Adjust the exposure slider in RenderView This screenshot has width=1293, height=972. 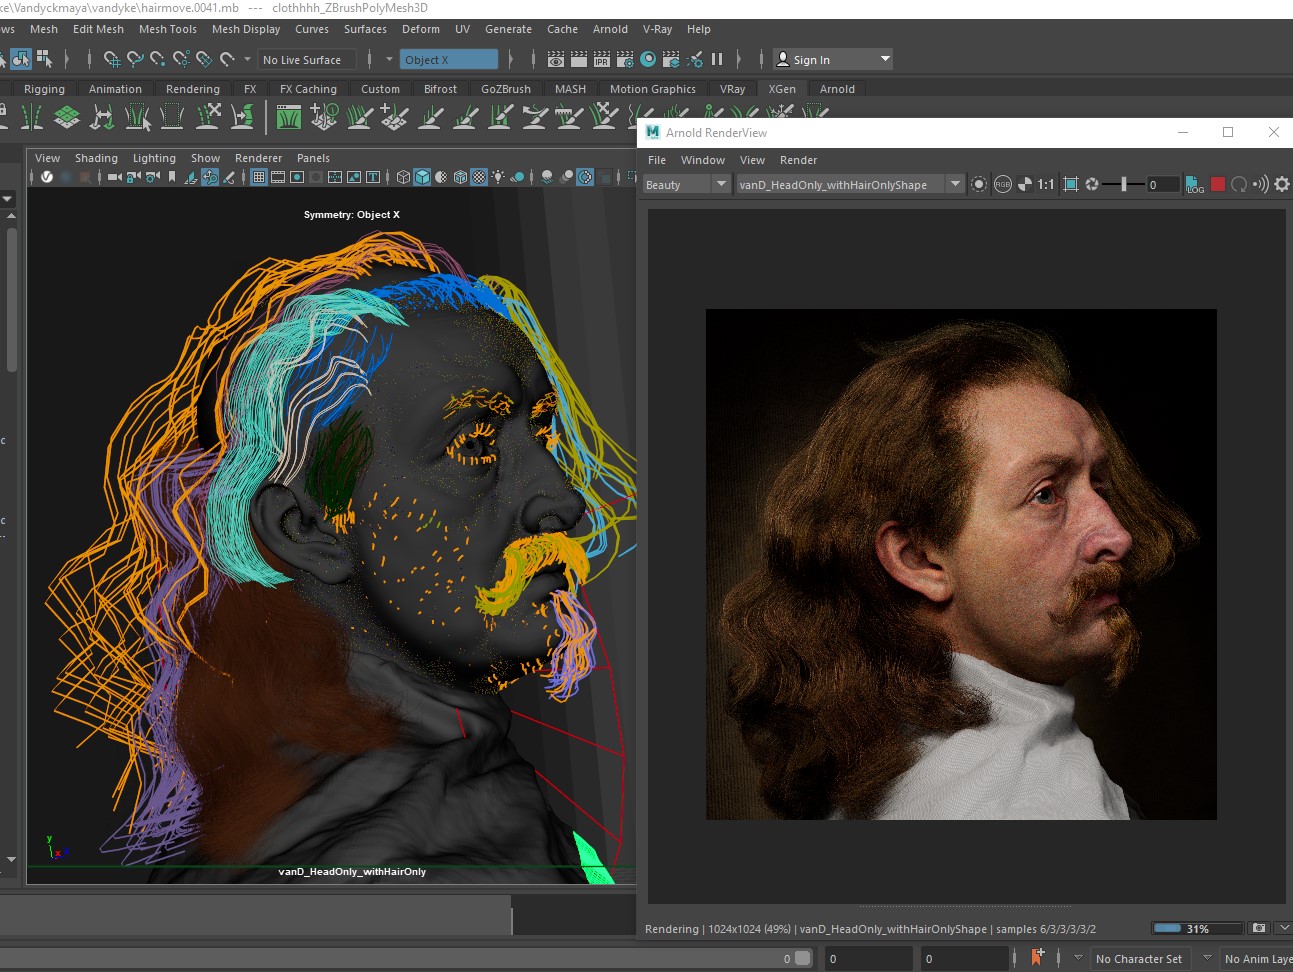tap(1124, 184)
